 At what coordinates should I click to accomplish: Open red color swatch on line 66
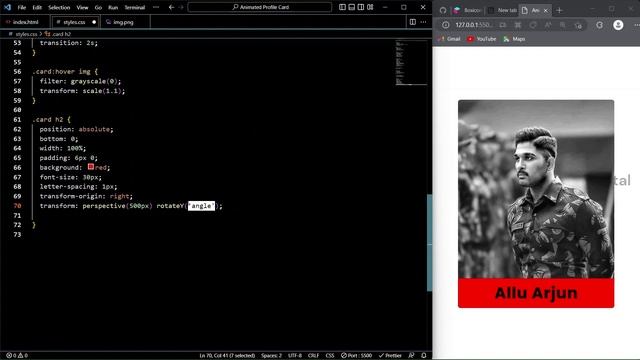click(x=91, y=167)
